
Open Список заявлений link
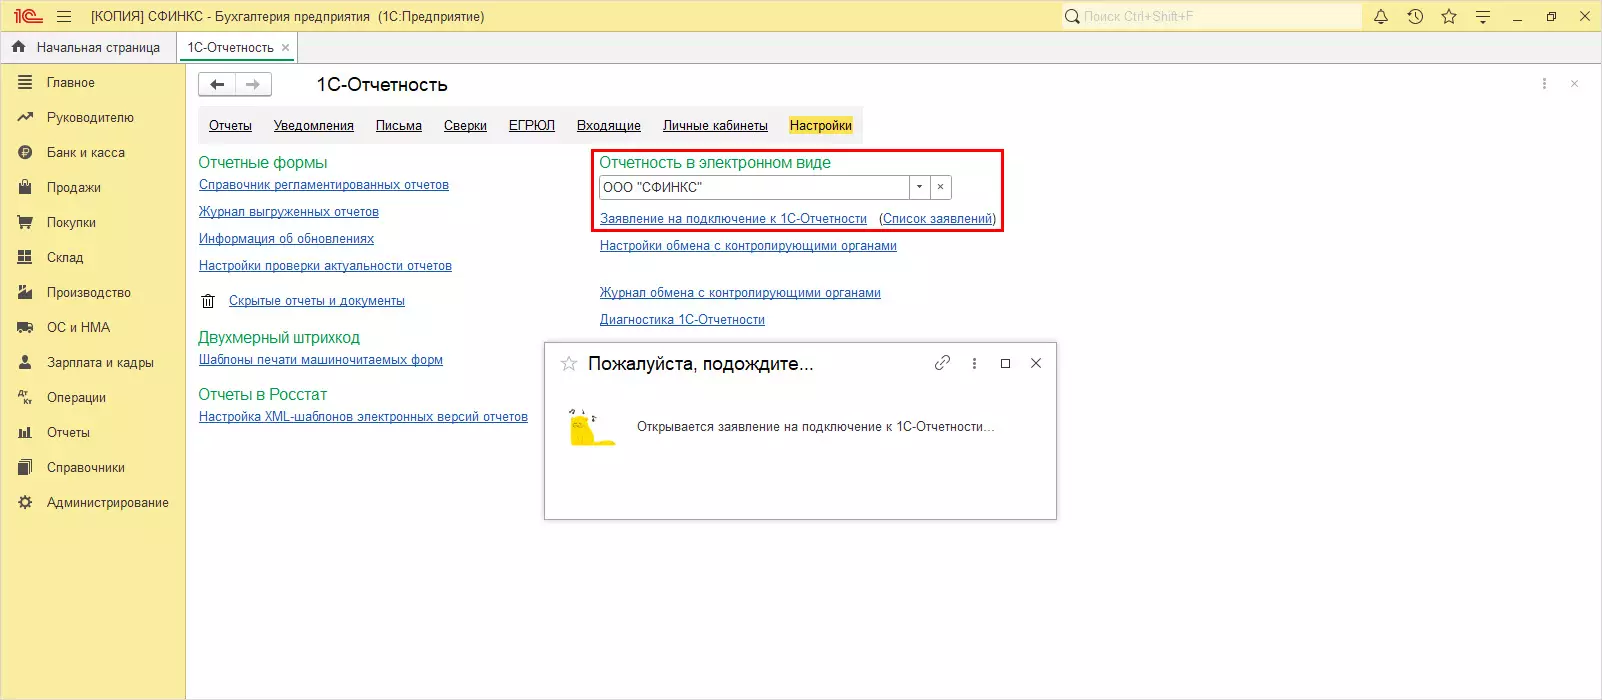938,219
